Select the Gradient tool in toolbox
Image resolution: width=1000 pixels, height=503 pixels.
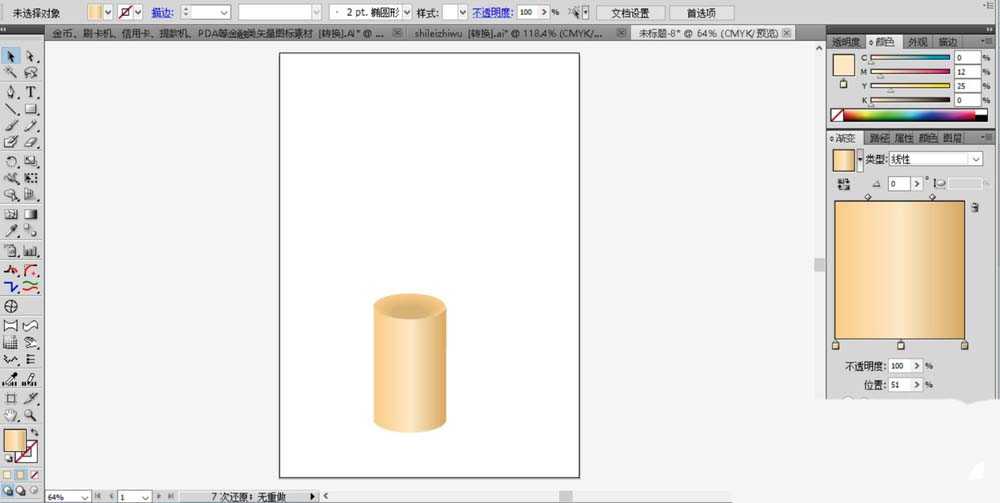click(31, 214)
